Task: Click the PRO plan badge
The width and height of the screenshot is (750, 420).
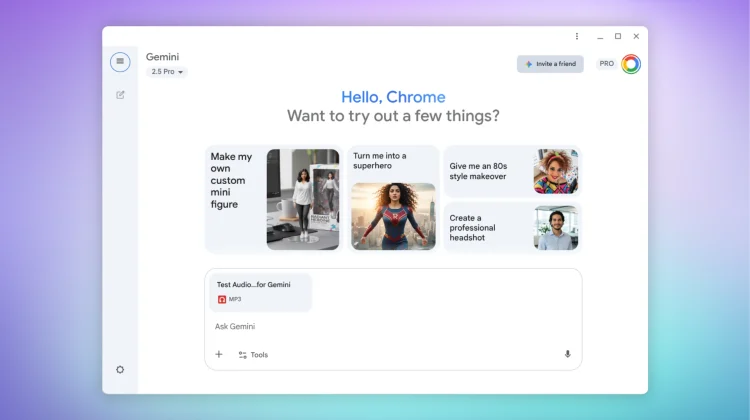Action: [606, 64]
